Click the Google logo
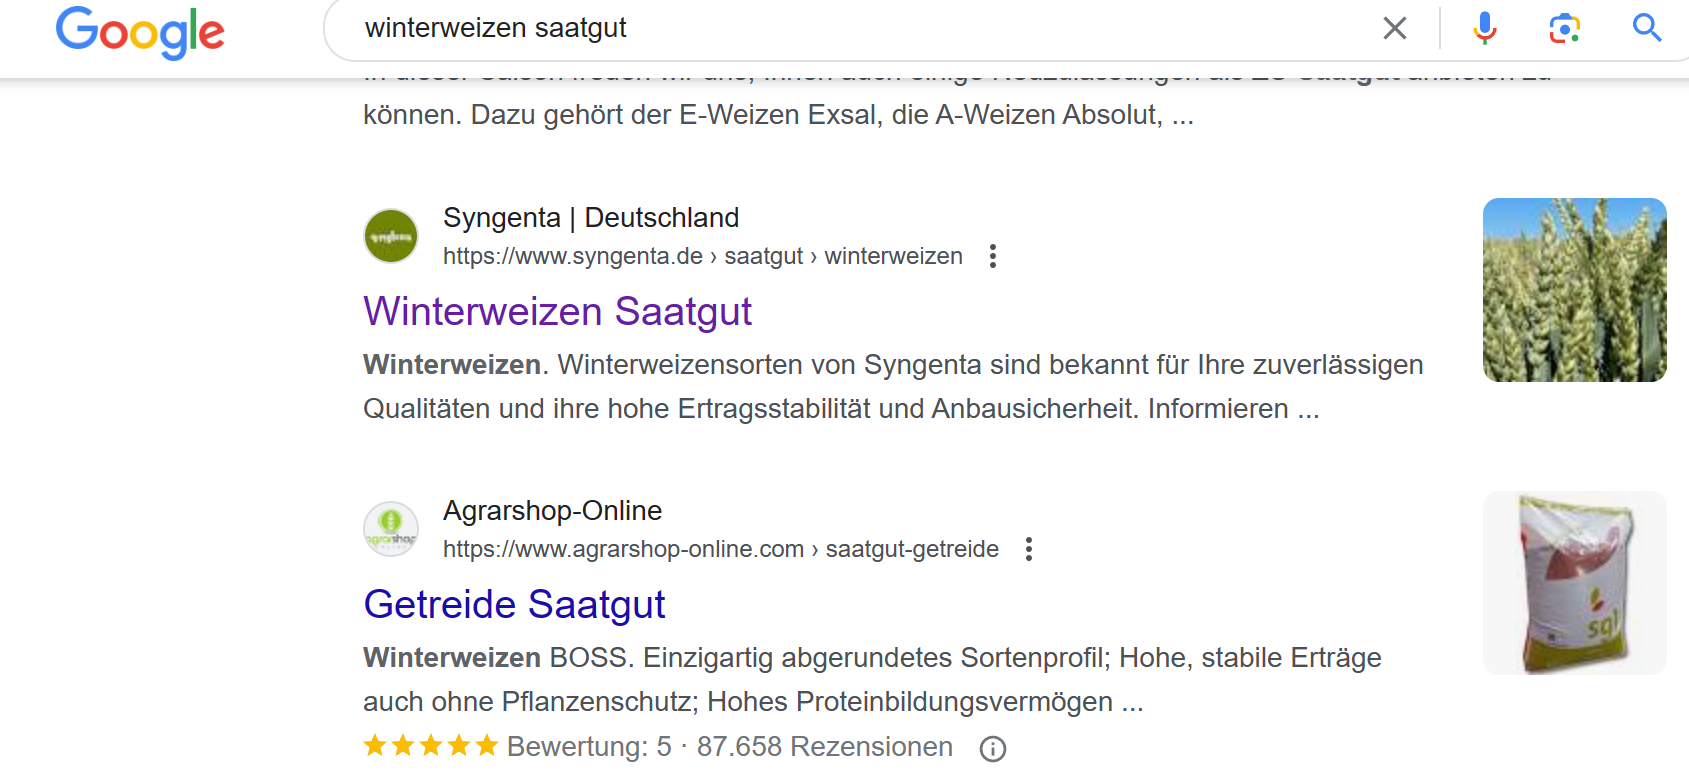Screen dimensions: 1689x783 [x=140, y=32]
